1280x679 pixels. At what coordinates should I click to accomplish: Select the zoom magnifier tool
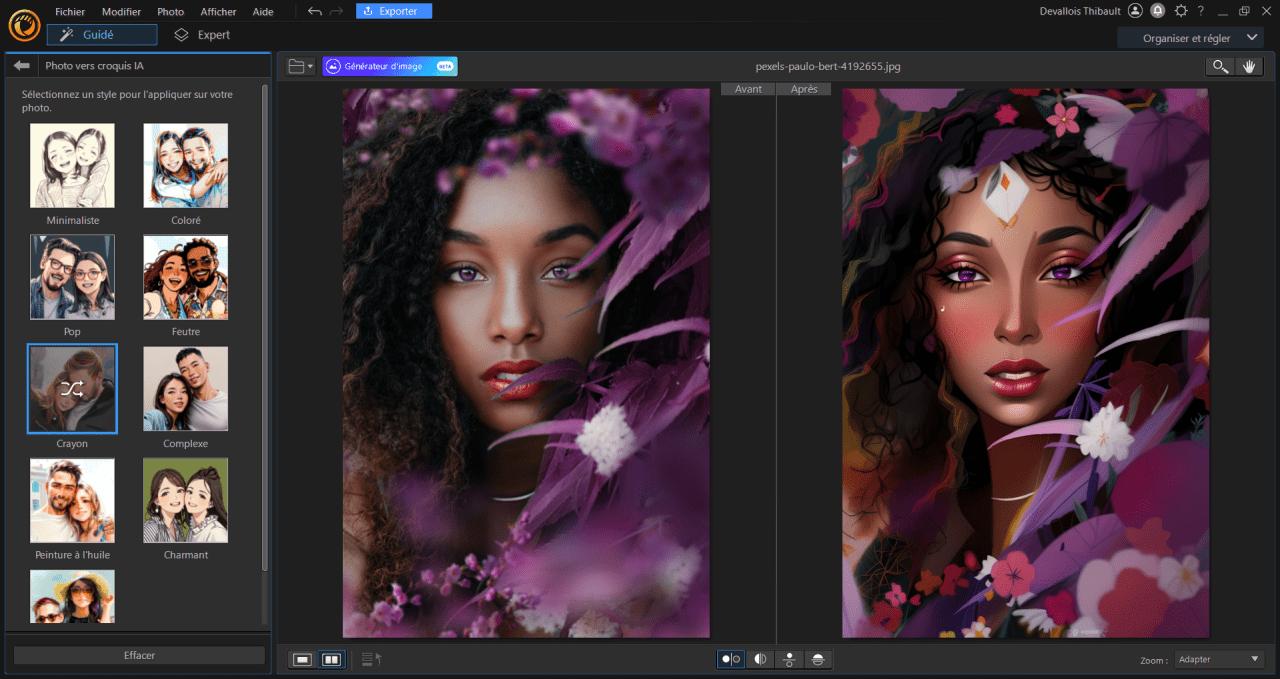[x=1219, y=66]
